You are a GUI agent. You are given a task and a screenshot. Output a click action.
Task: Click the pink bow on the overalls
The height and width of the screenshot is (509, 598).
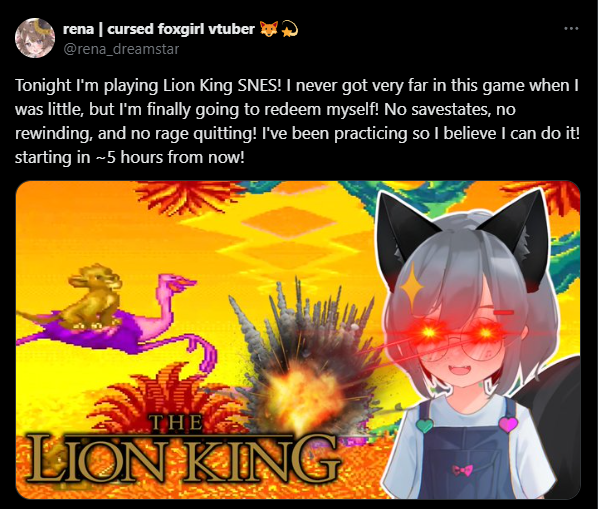click(462, 470)
